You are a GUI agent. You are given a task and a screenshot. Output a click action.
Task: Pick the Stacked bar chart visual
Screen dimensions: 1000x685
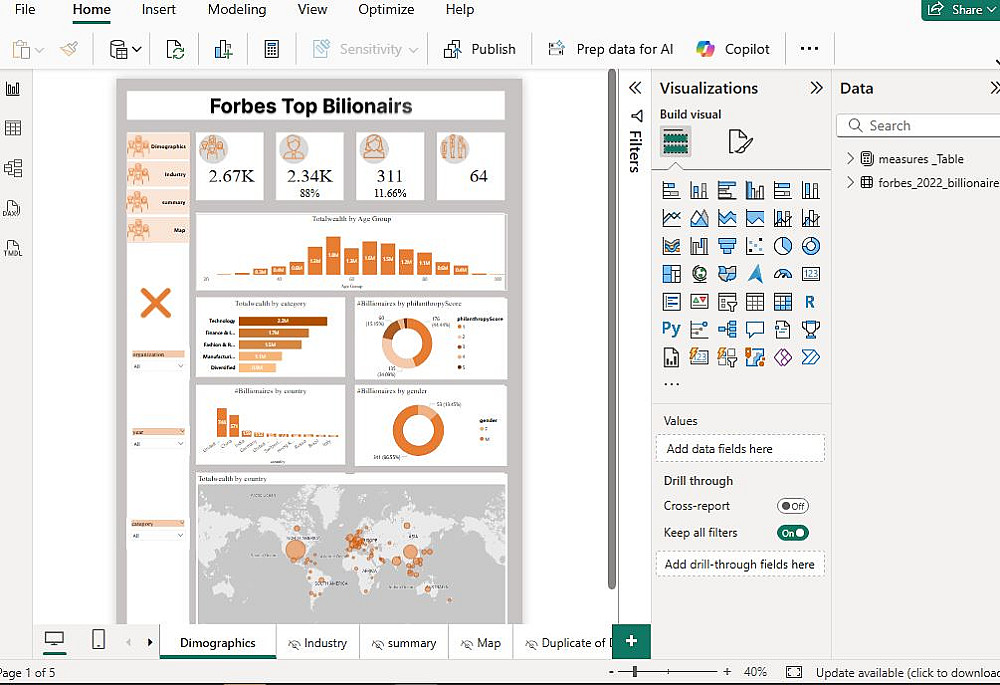pyautogui.click(x=671, y=190)
